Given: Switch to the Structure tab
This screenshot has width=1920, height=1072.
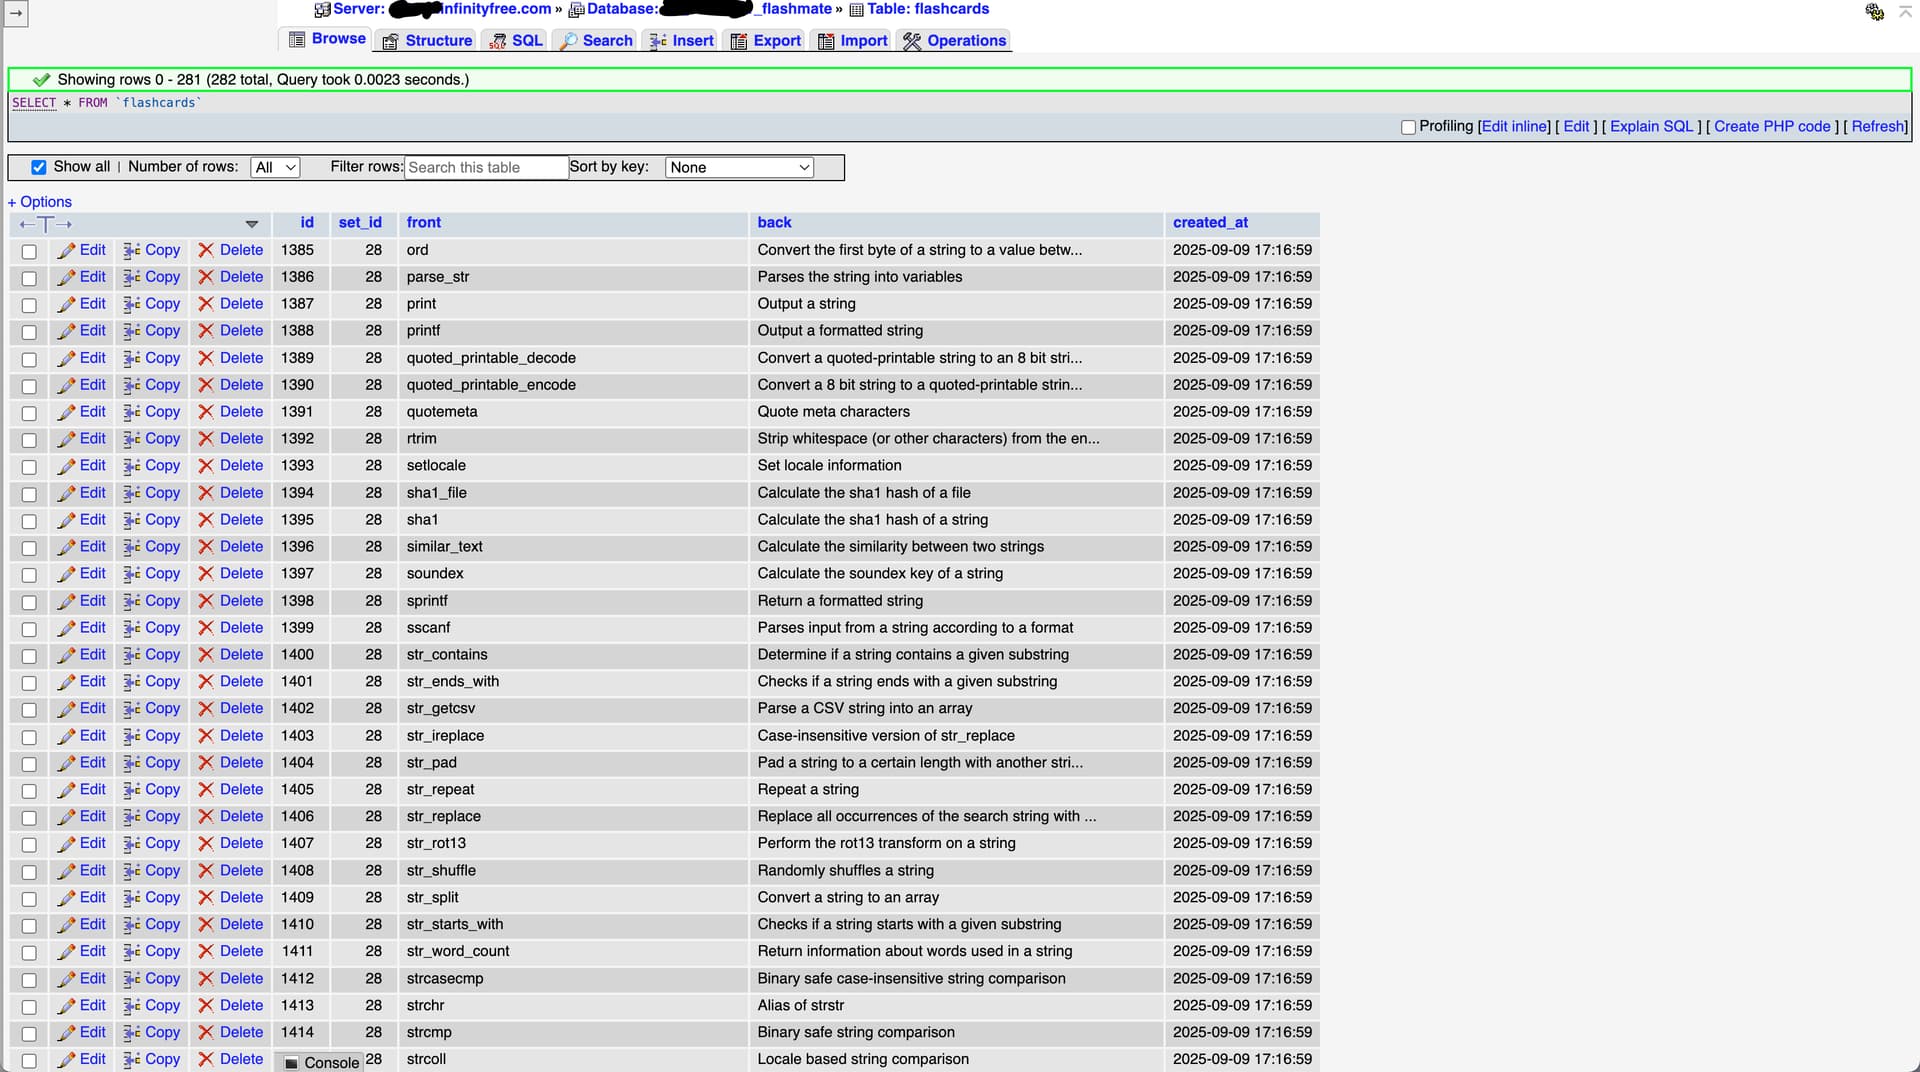Looking at the screenshot, I should coord(427,41).
